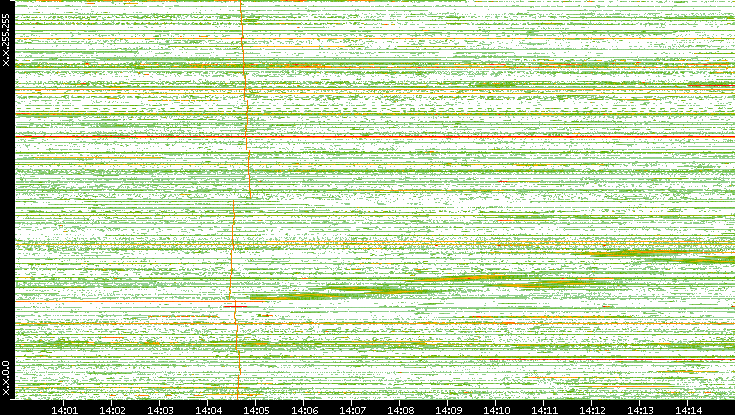Select the x.x.0.0 address axis label
This screenshot has height=415, width=735.
[6, 378]
